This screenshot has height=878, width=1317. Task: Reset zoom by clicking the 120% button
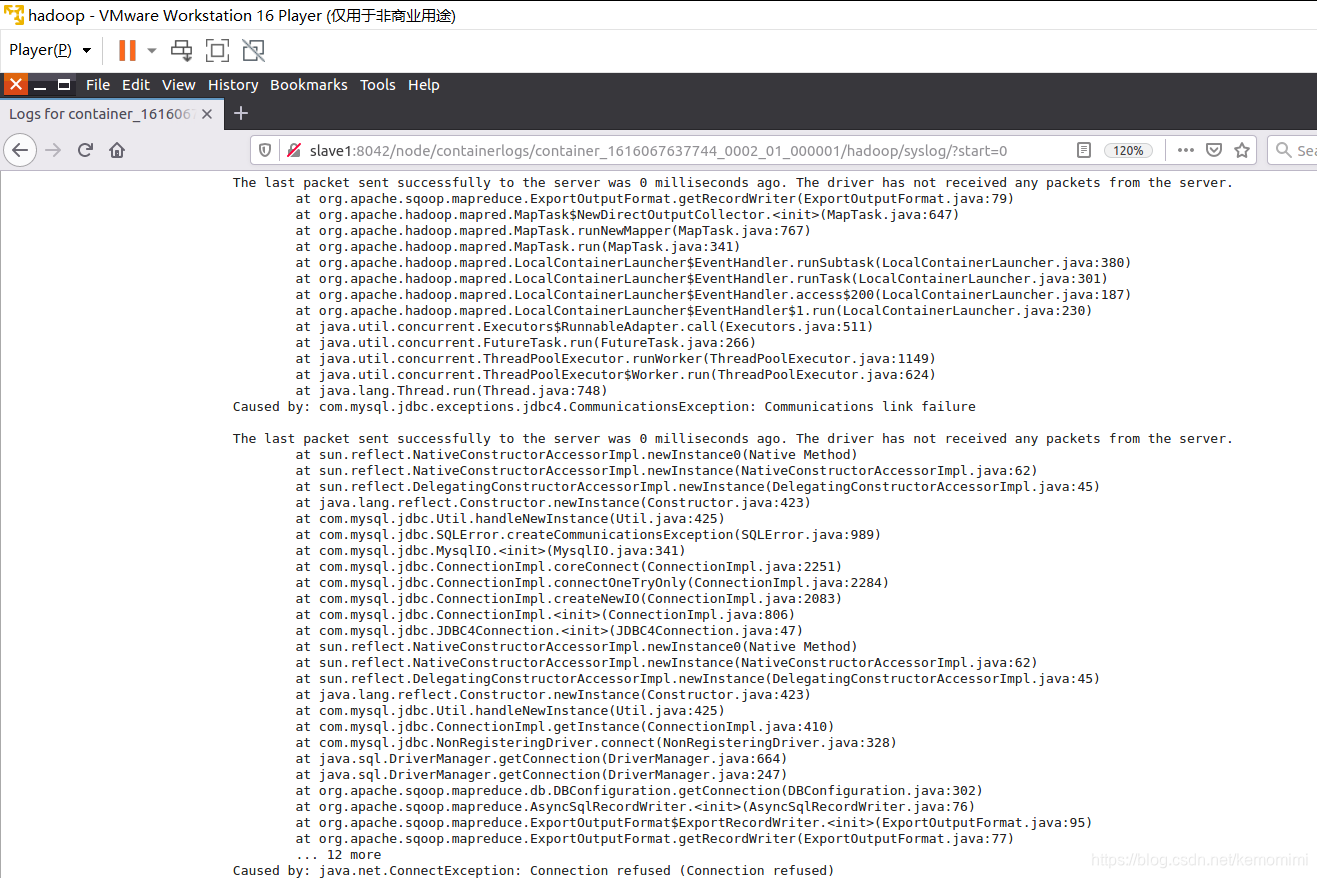pos(1128,150)
